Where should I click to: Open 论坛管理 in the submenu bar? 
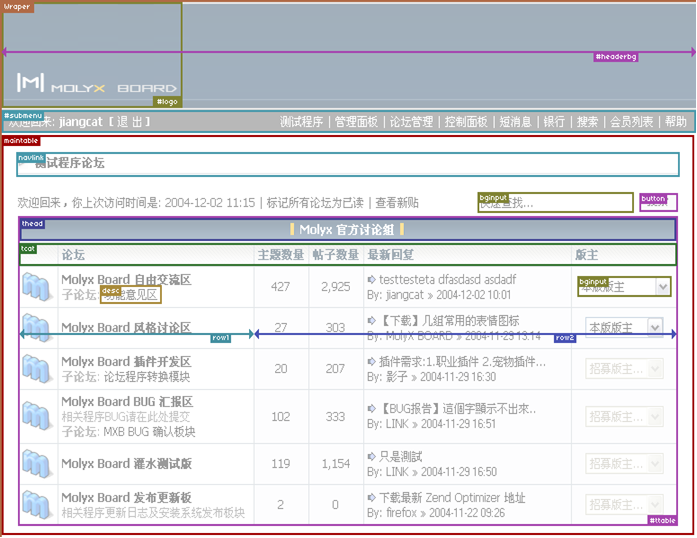411,122
